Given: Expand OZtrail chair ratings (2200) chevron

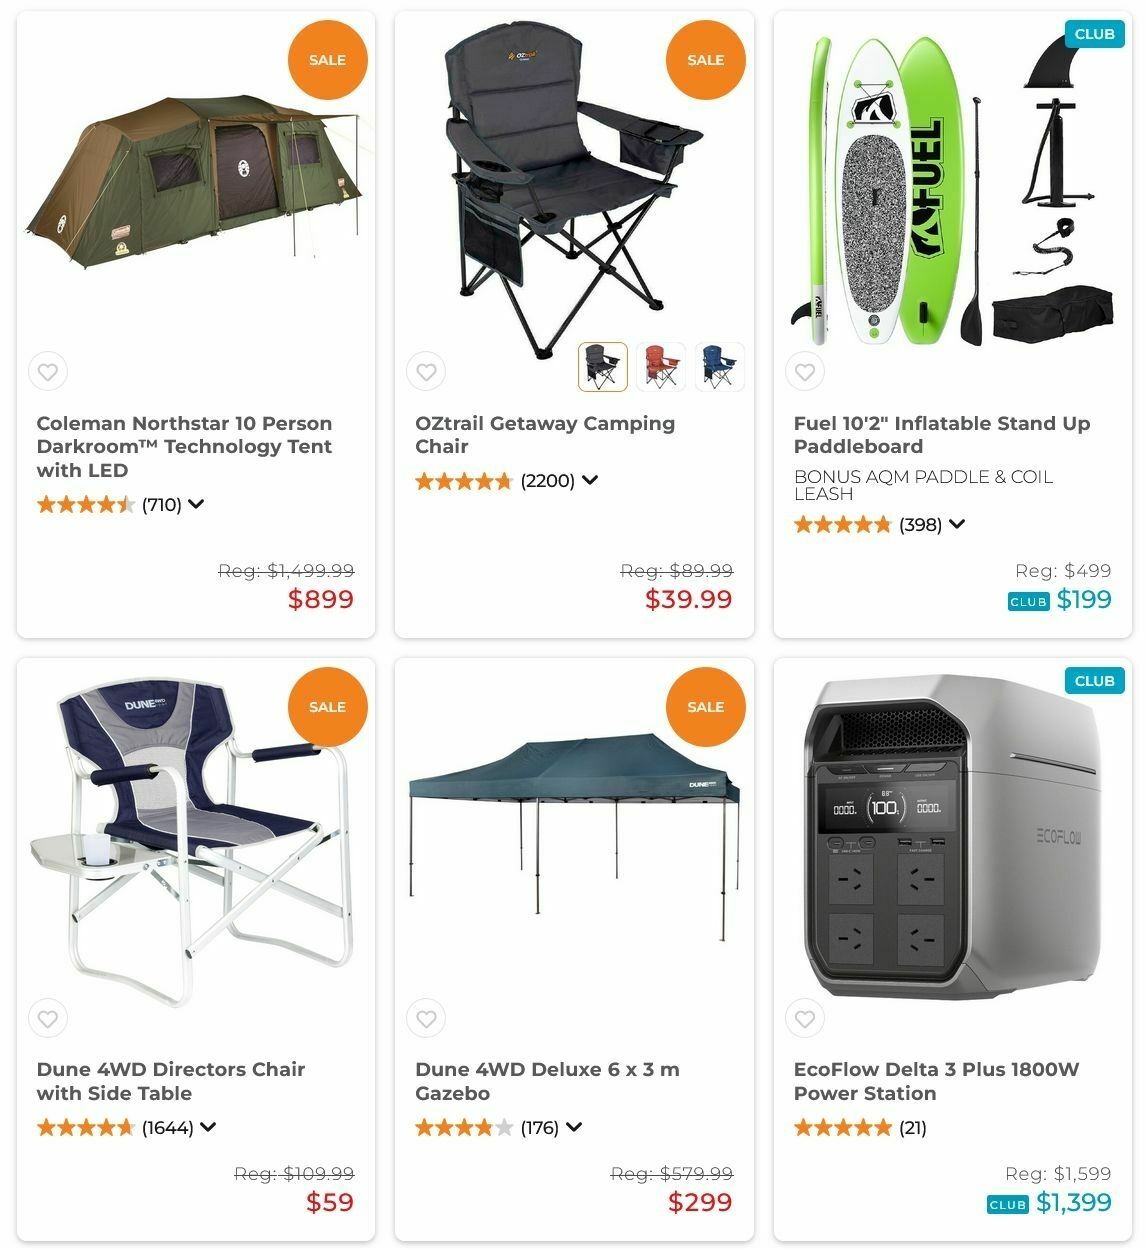Looking at the screenshot, I should tap(590, 480).
